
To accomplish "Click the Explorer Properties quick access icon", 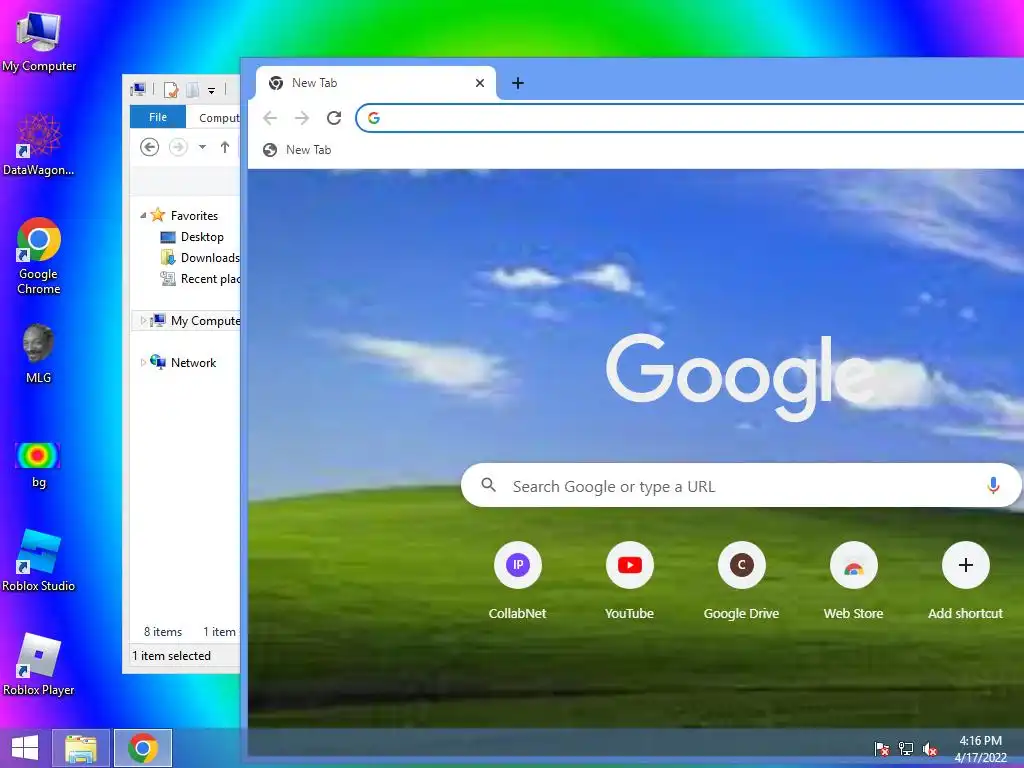I will pos(171,89).
